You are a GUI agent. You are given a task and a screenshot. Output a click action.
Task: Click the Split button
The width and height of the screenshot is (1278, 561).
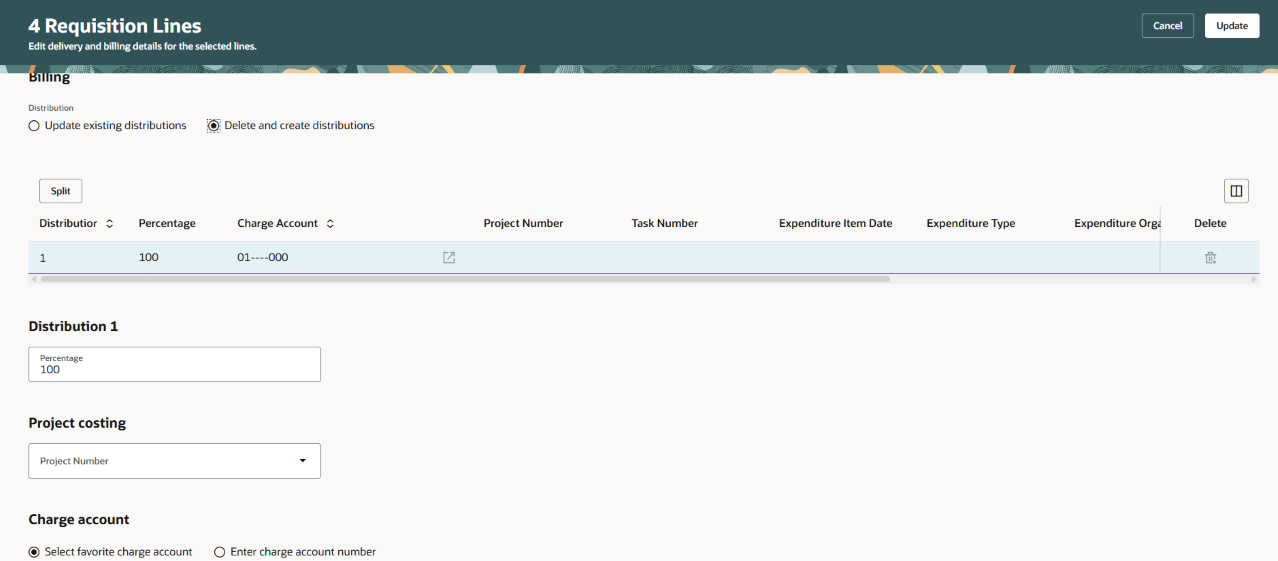click(x=61, y=191)
